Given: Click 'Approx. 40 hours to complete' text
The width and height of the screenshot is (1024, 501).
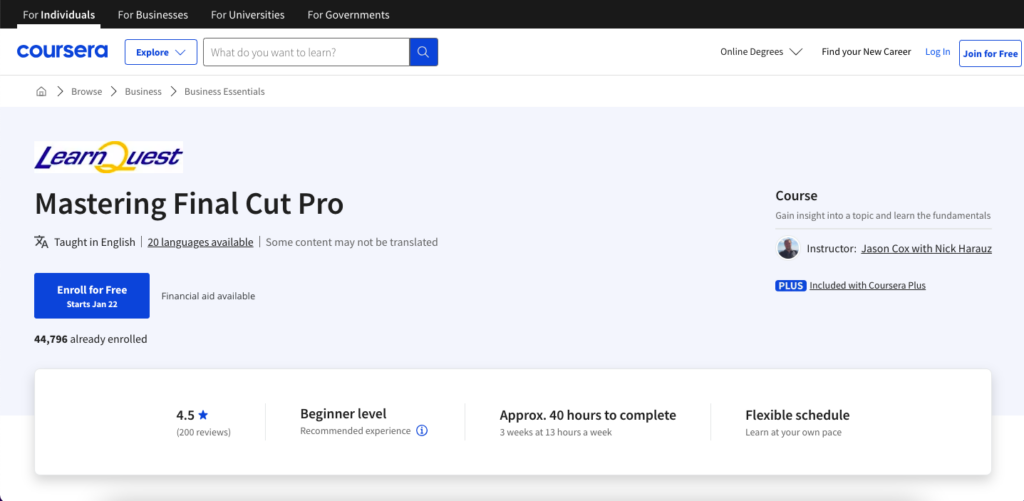Looking at the screenshot, I should point(588,415).
